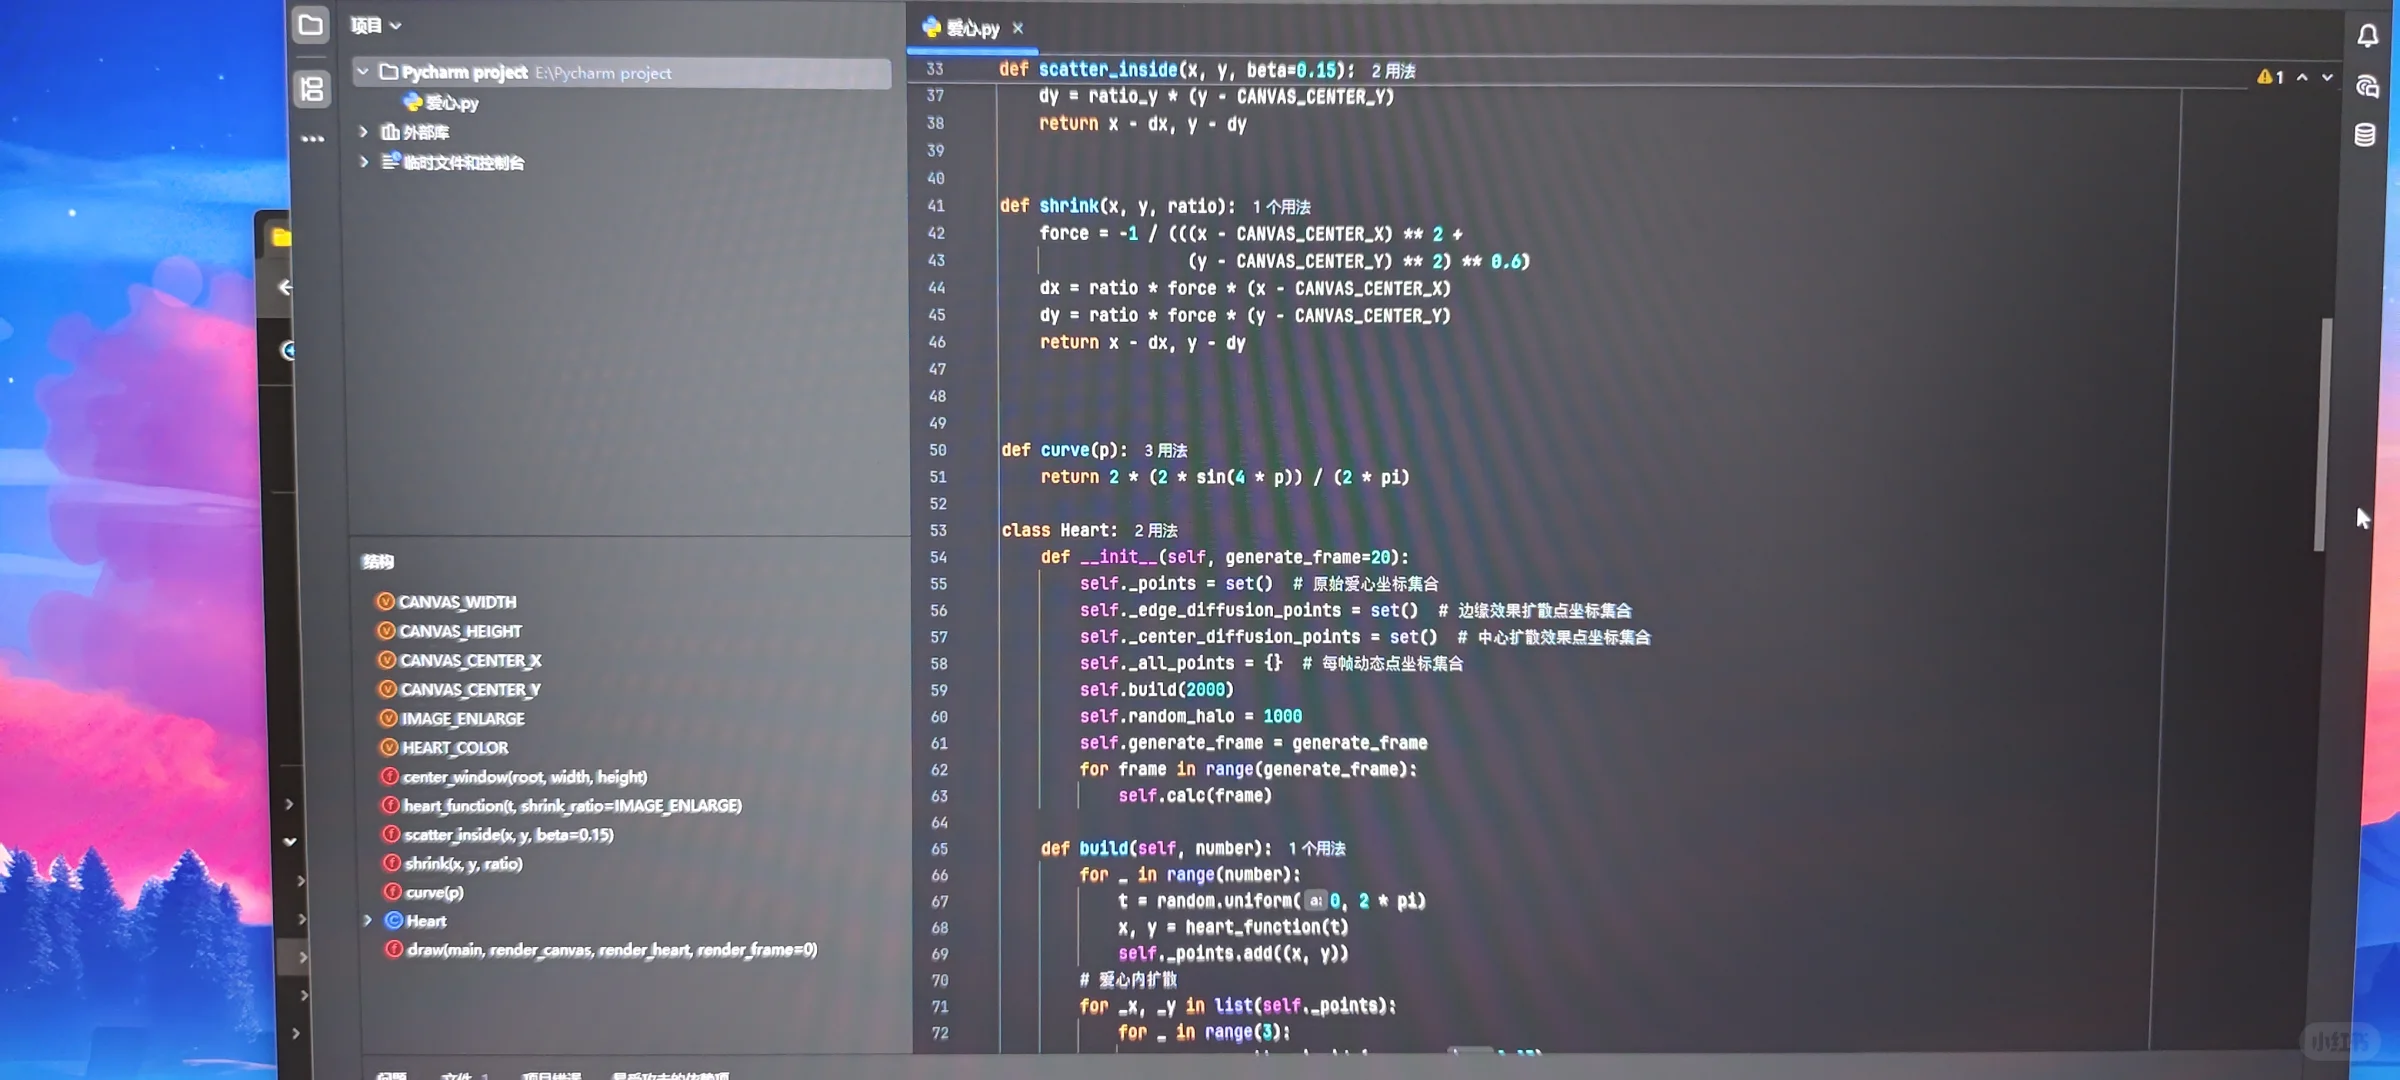Click the editor vertical scrollbar thumb

(2323, 435)
